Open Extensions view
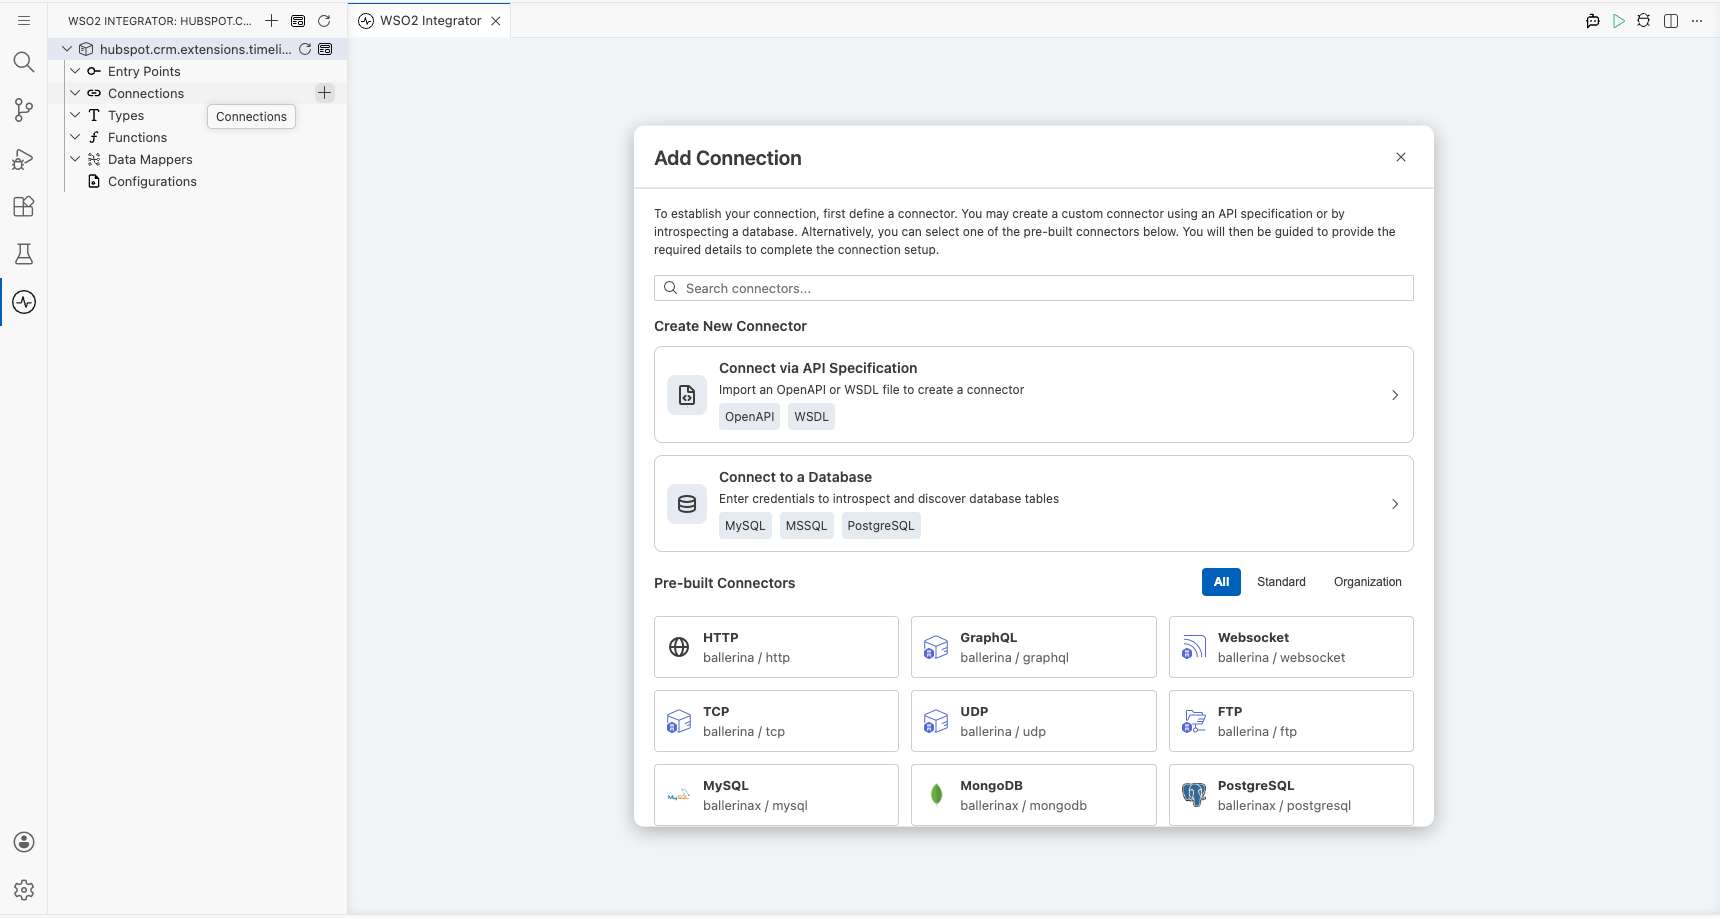This screenshot has width=1720, height=918. [x=24, y=206]
